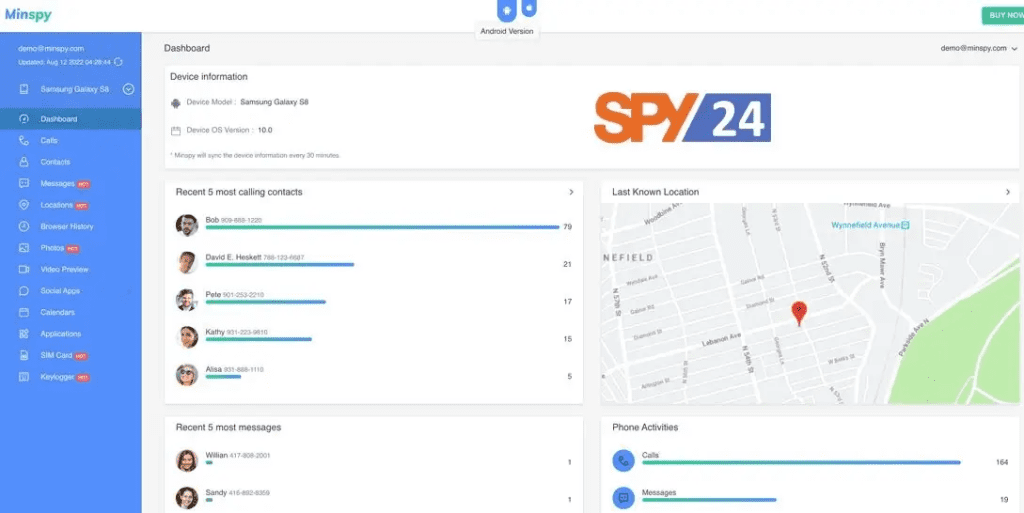
Task: Click the Applications grid icon
Action: coord(24,334)
